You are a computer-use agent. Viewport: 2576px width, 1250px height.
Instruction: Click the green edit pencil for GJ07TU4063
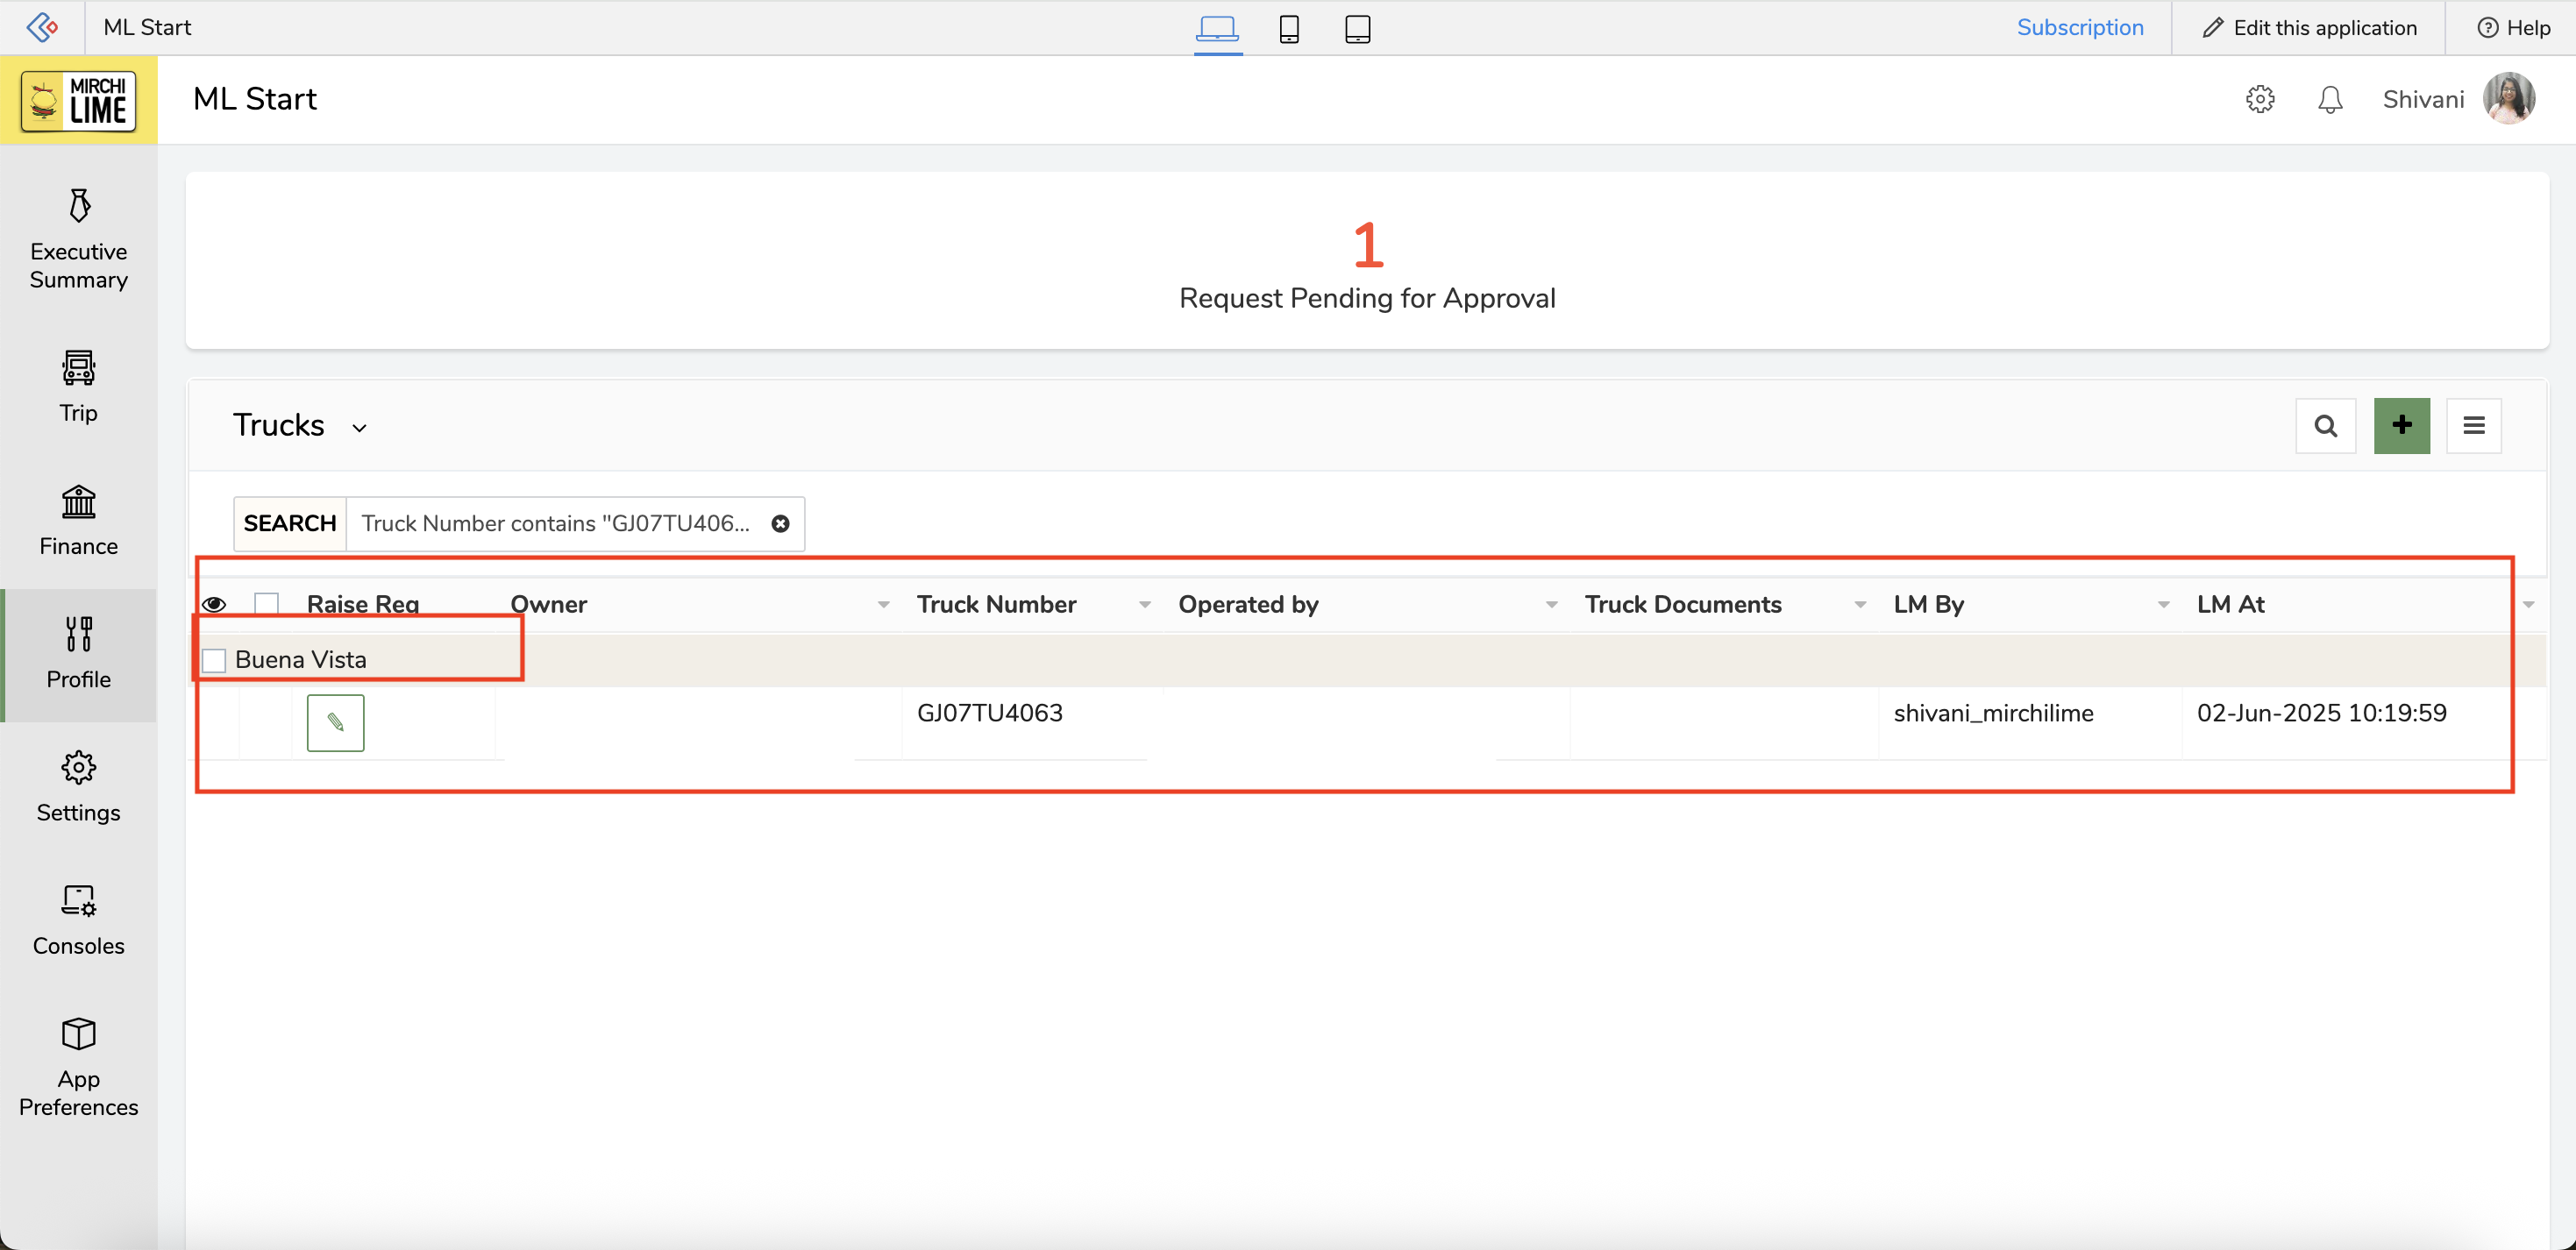(335, 722)
